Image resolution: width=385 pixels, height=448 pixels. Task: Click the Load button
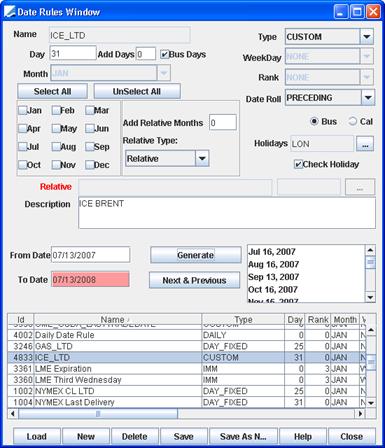[x=37, y=436]
